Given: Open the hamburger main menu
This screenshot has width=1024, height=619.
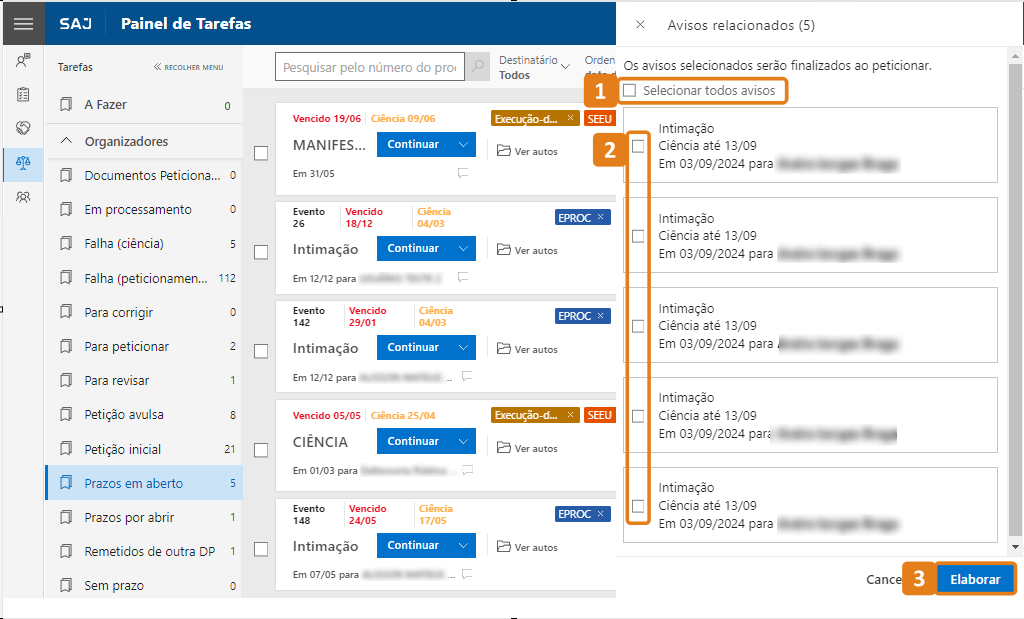Looking at the screenshot, I should [x=24, y=24].
